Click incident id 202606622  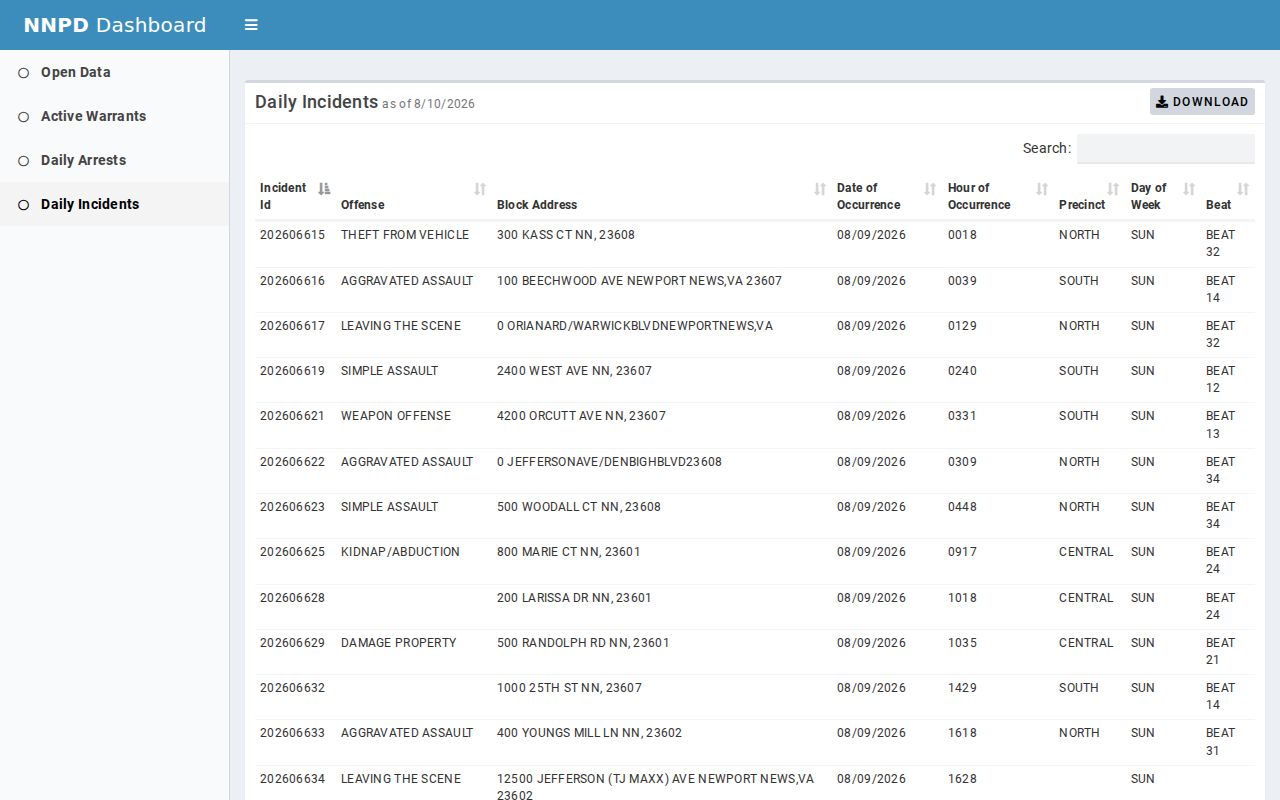pyautogui.click(x=292, y=462)
